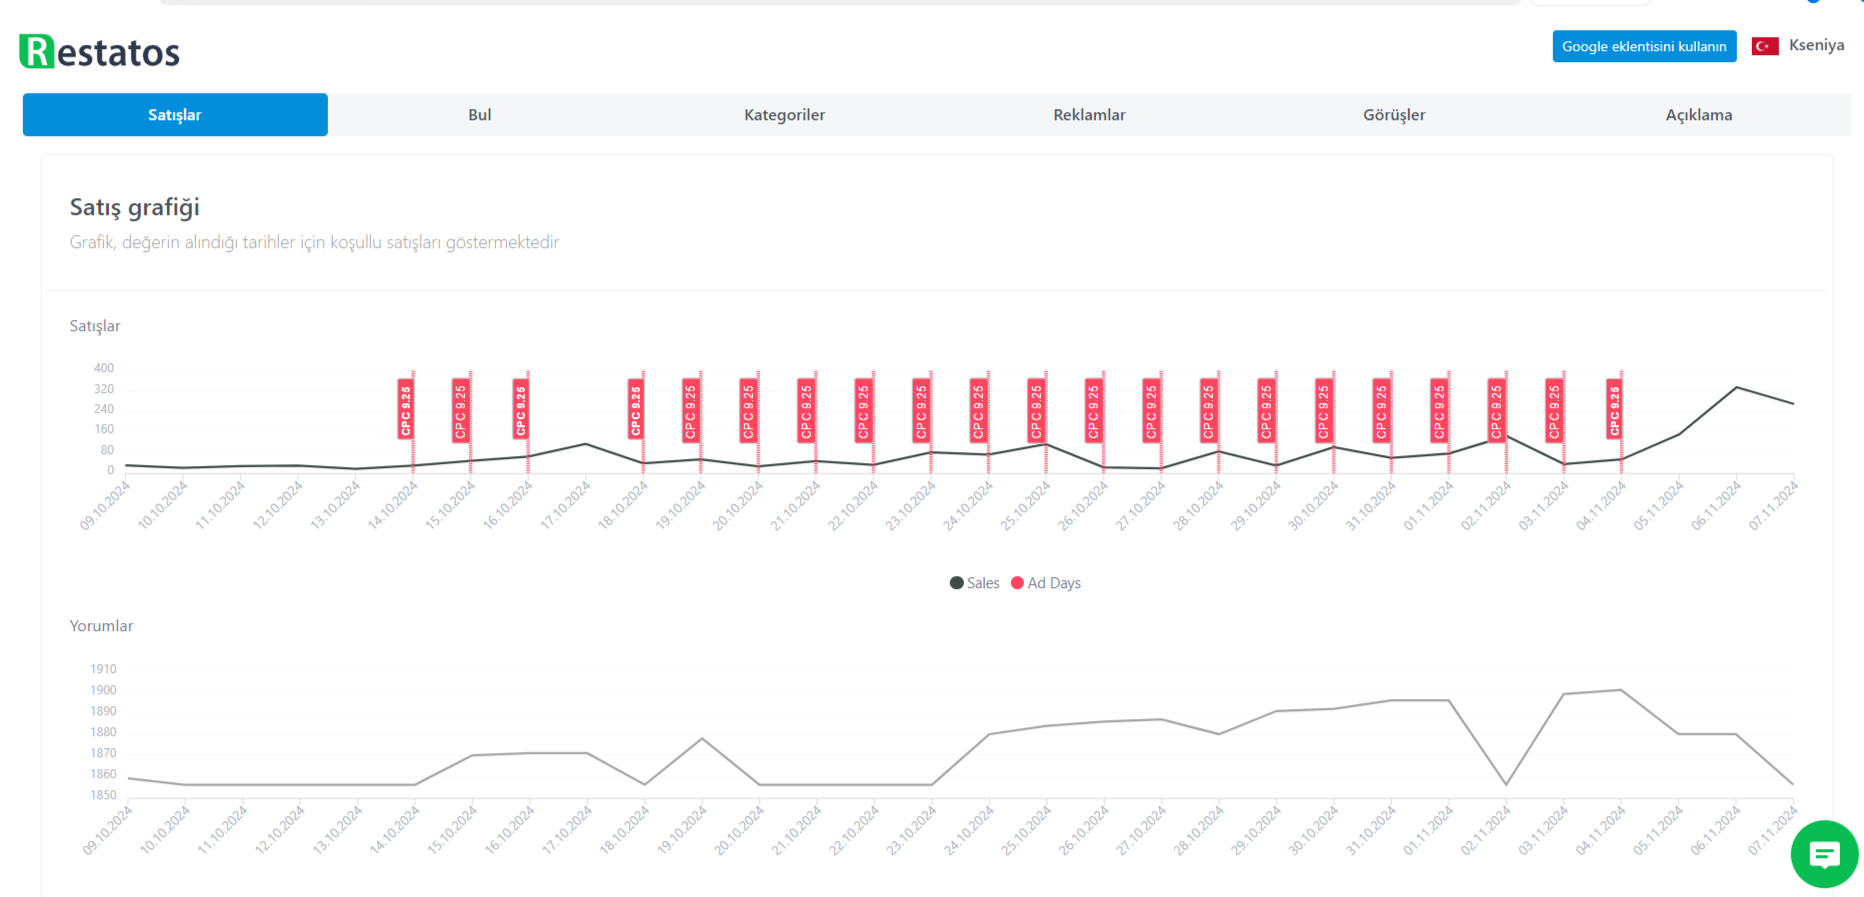This screenshot has width=1864, height=897.
Task: Open the Kategoriler tab
Action: pyautogui.click(x=785, y=115)
